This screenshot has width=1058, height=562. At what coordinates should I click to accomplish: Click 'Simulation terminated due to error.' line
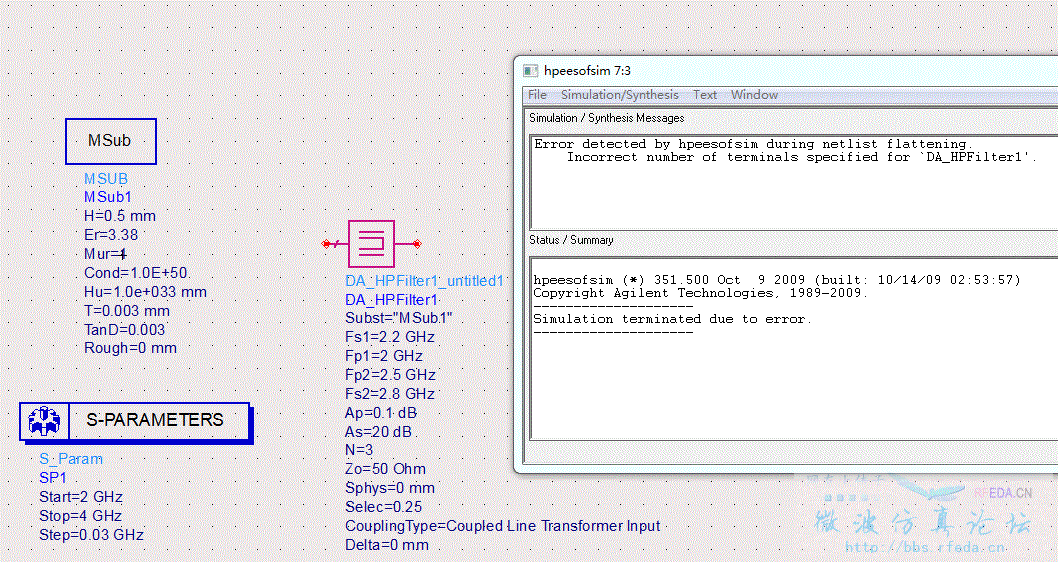[x=673, y=319]
